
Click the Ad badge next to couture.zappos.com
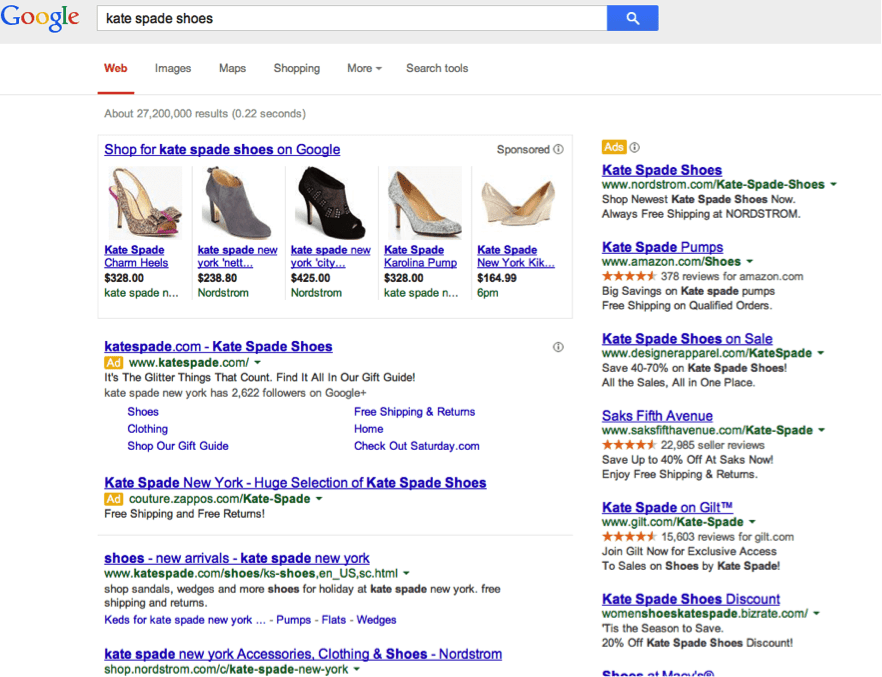click(113, 499)
